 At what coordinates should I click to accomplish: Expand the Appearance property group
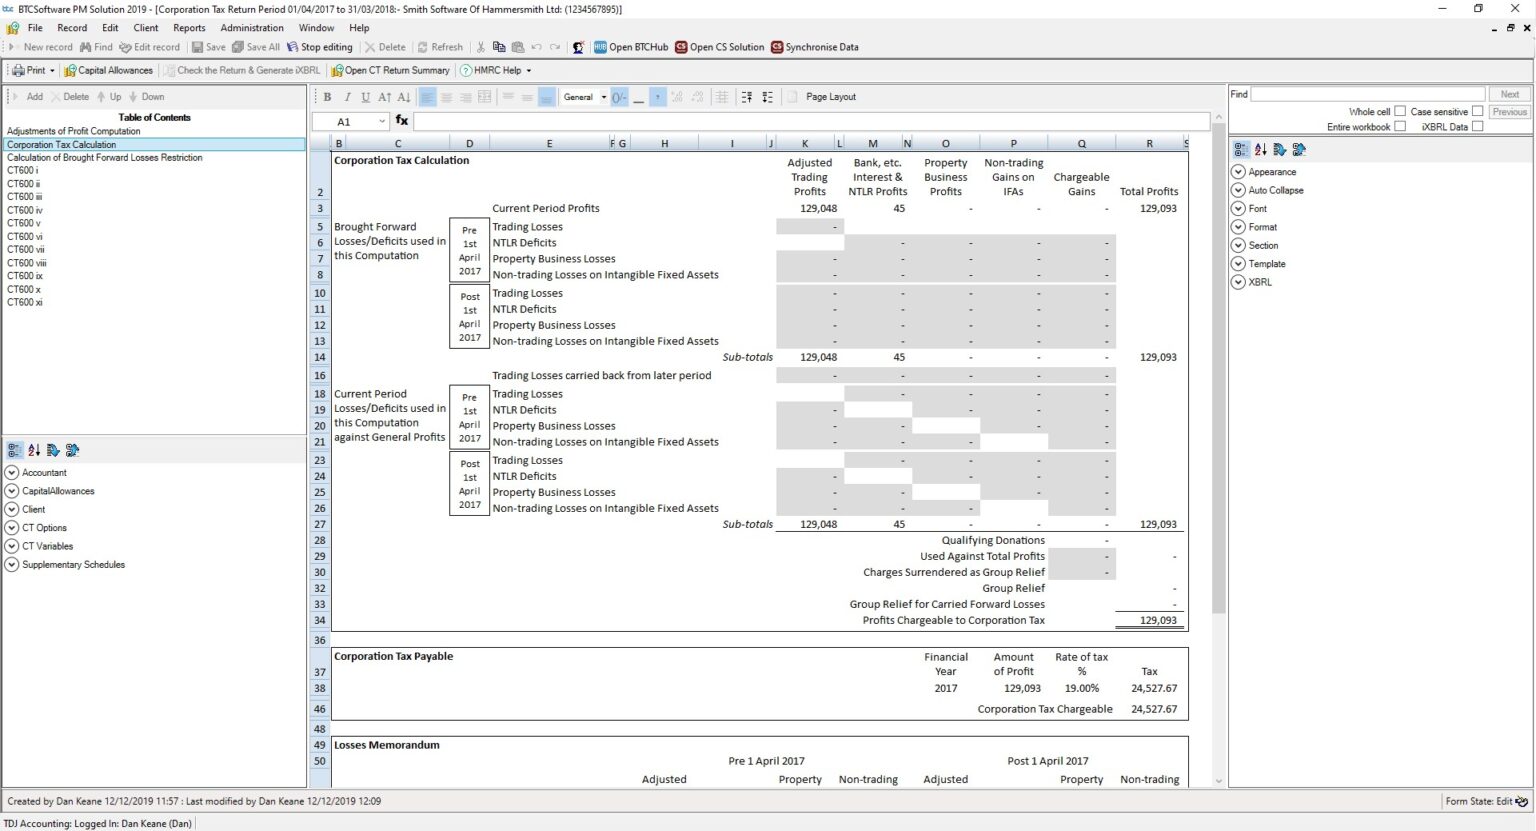(x=1238, y=172)
